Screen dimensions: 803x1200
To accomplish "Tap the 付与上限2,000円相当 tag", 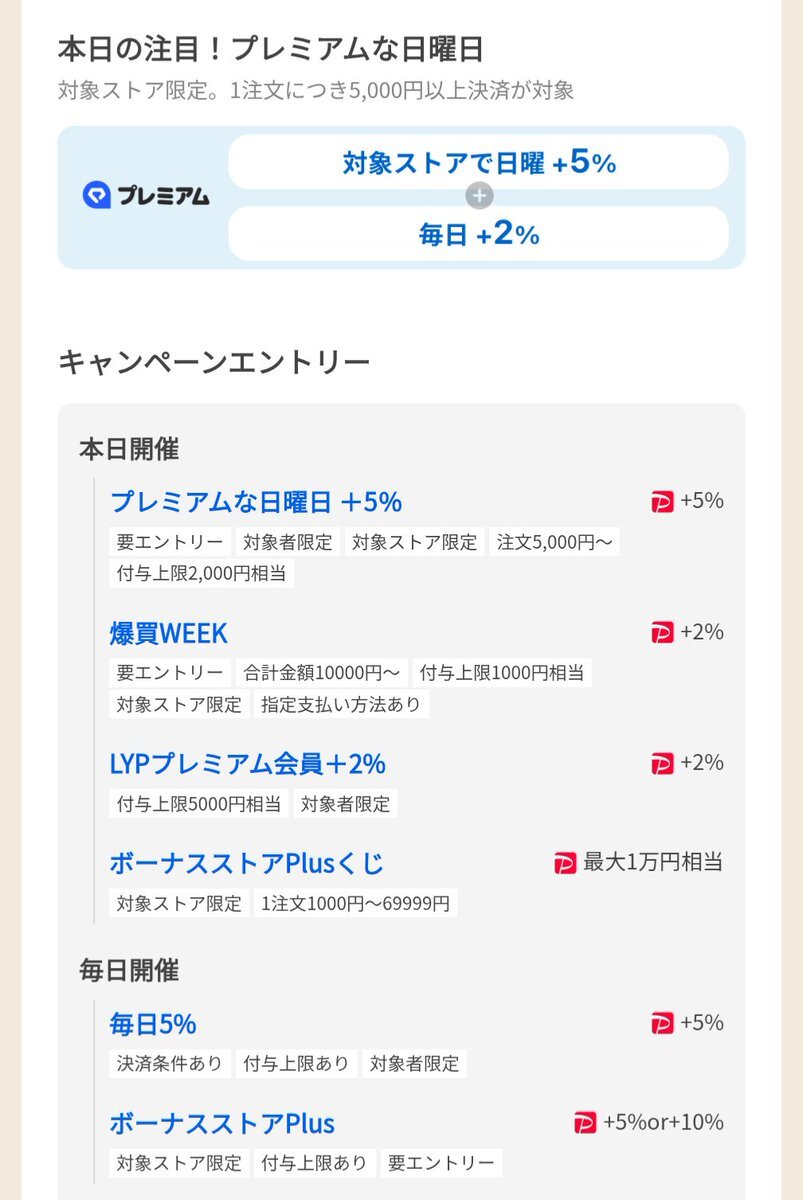I will 201,573.
